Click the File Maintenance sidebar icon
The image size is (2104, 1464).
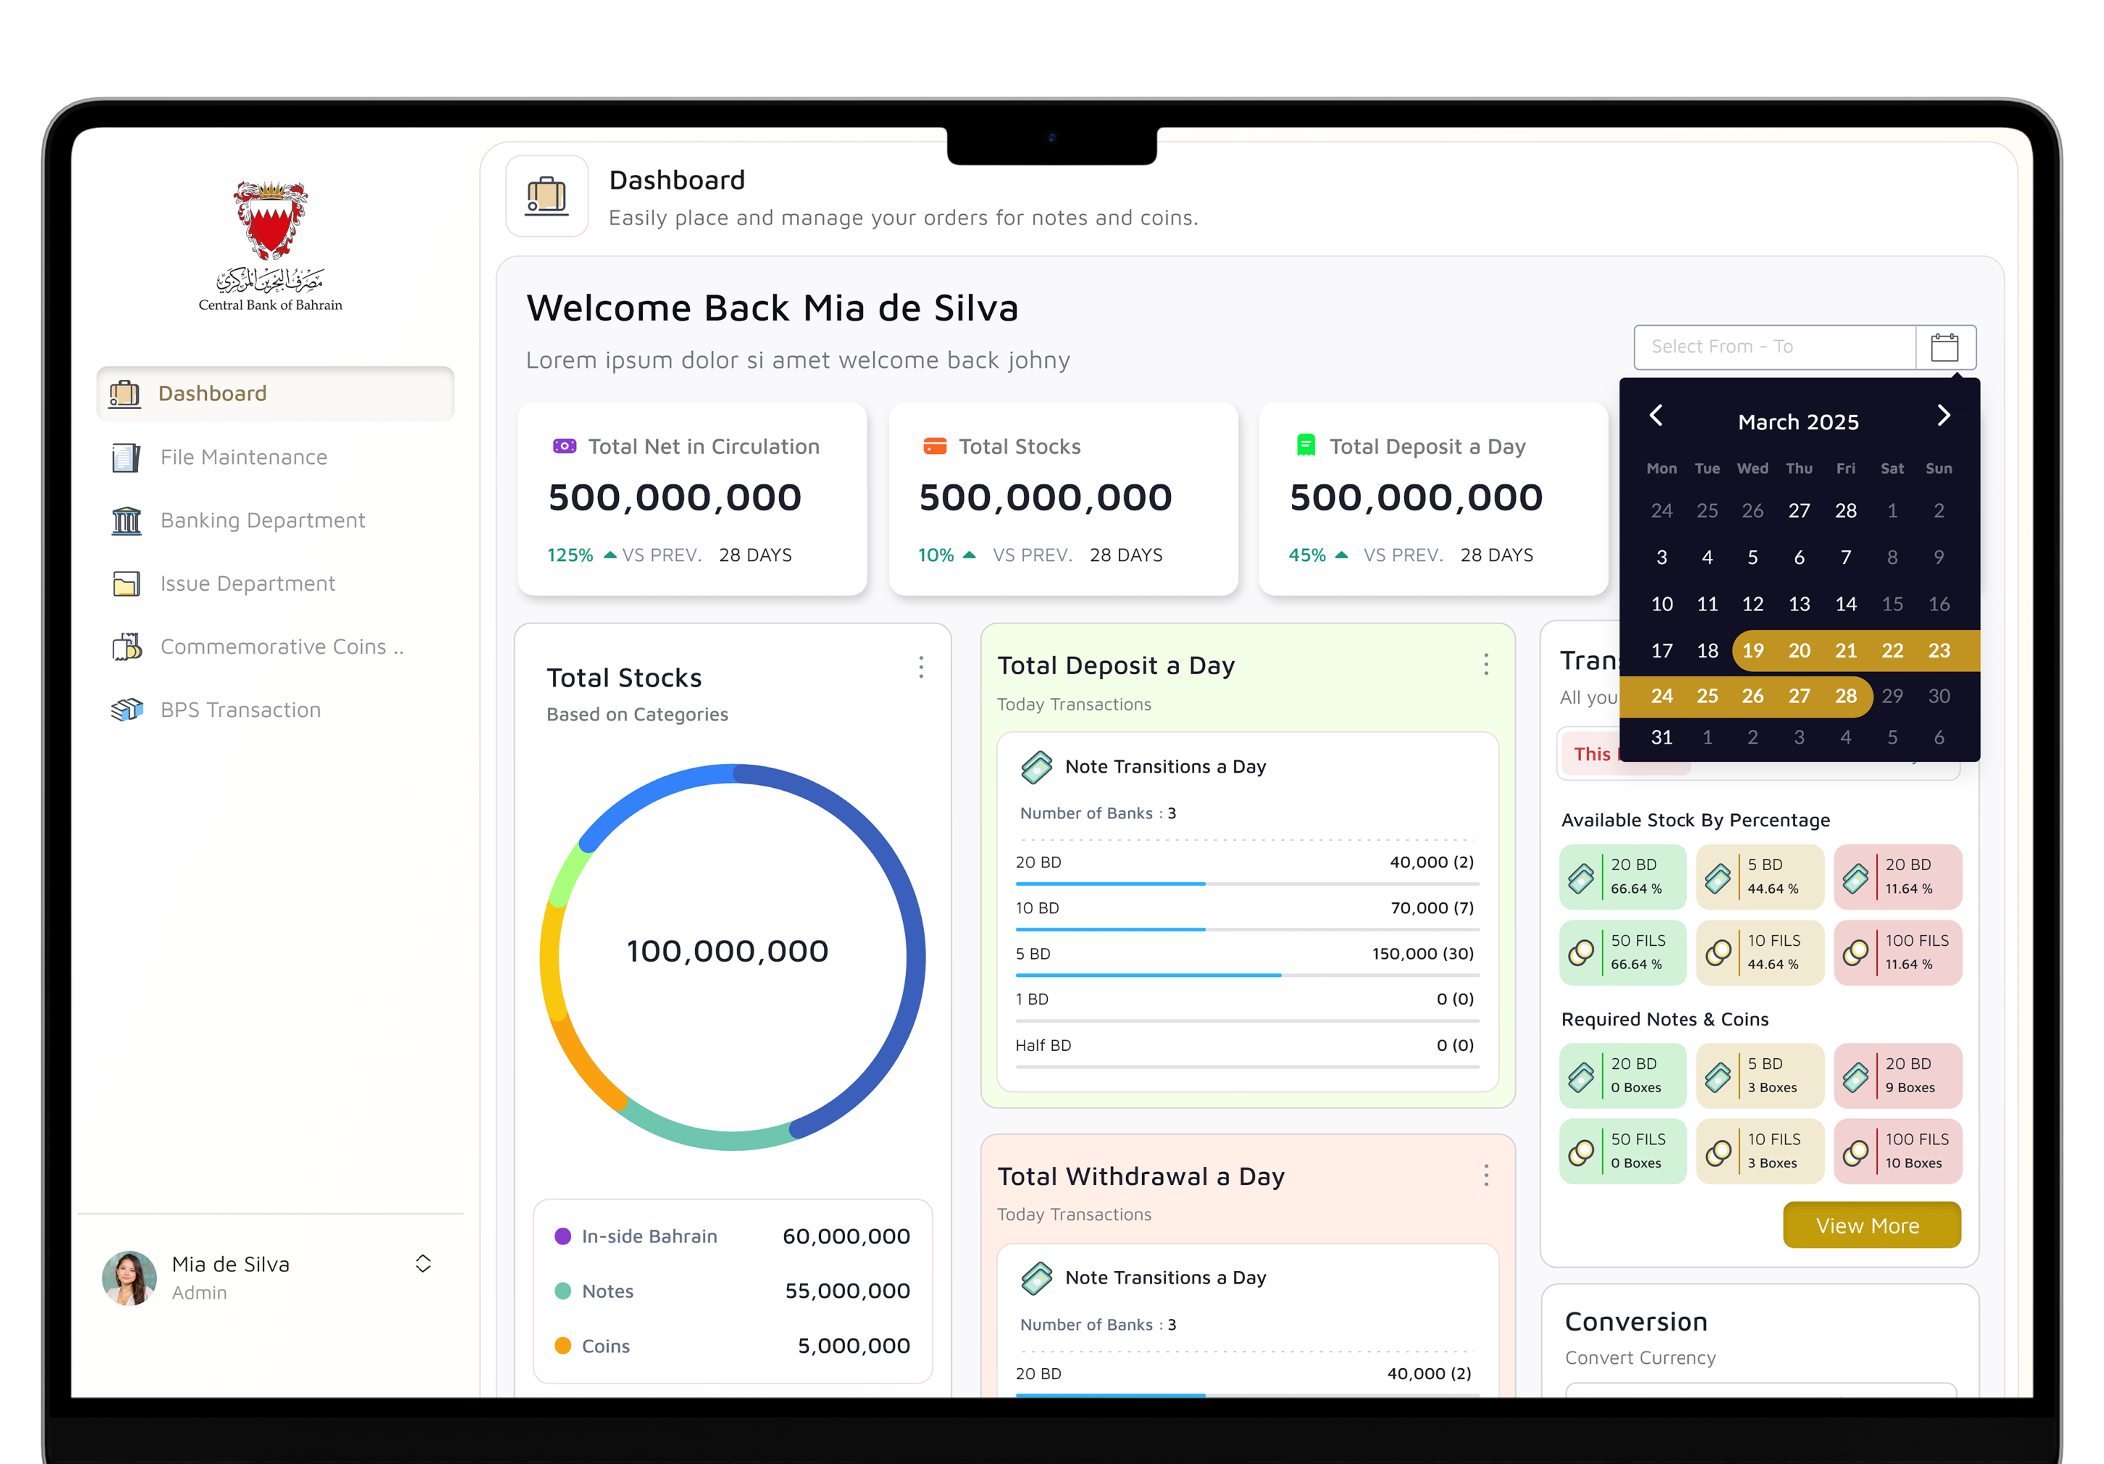[x=126, y=457]
